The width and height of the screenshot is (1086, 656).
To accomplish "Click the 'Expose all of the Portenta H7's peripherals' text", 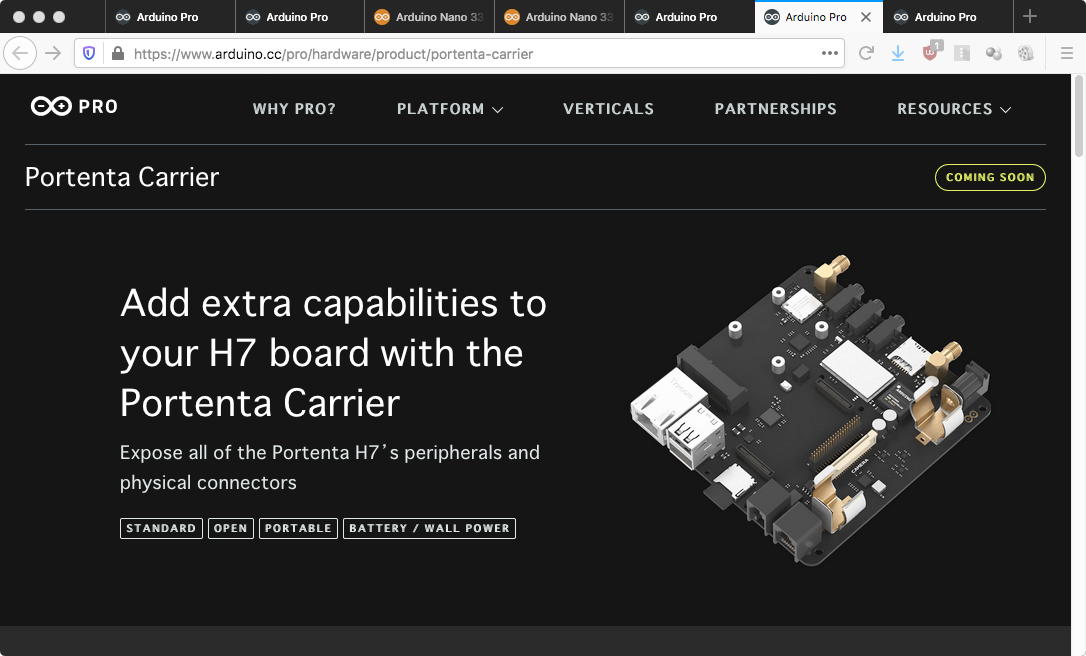I will tap(329, 468).
